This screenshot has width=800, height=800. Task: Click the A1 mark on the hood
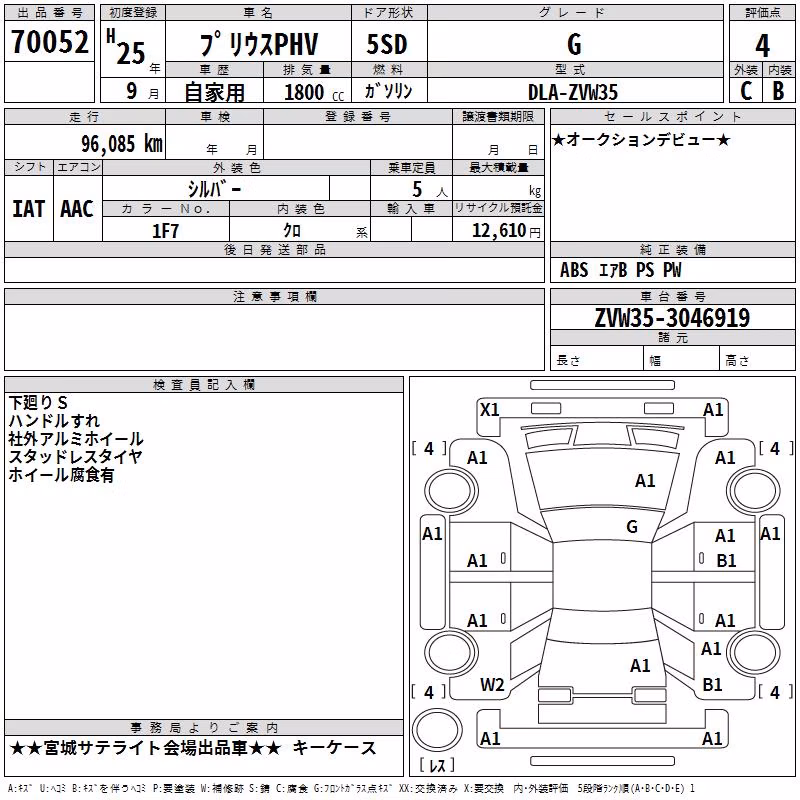(645, 481)
